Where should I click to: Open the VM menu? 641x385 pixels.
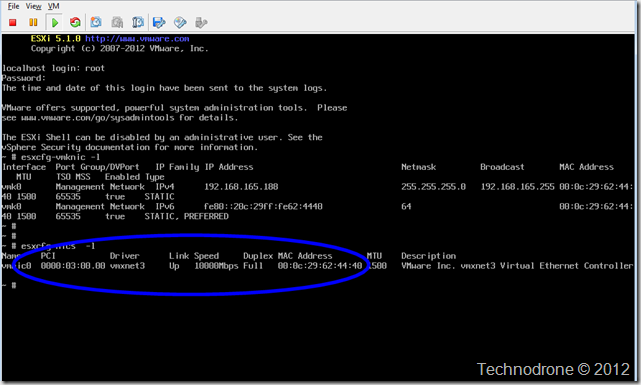click(x=54, y=6)
